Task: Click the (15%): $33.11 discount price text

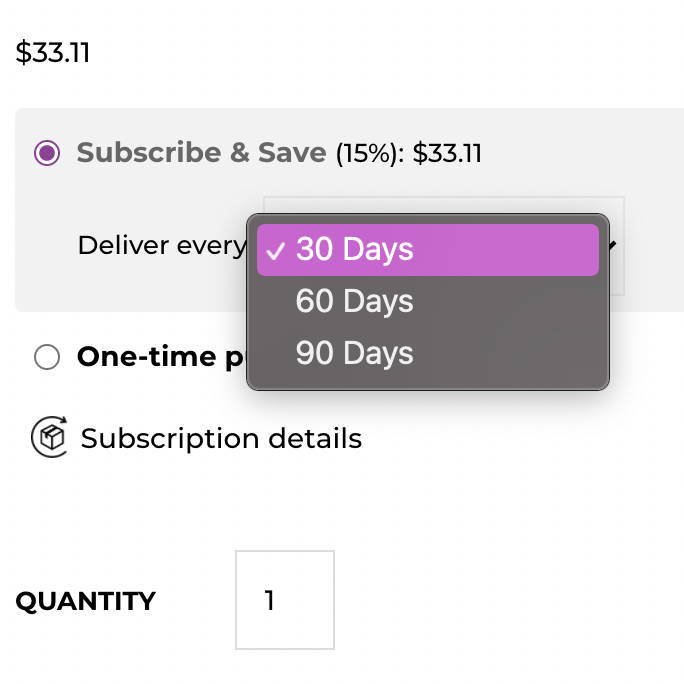Action: coord(409,154)
